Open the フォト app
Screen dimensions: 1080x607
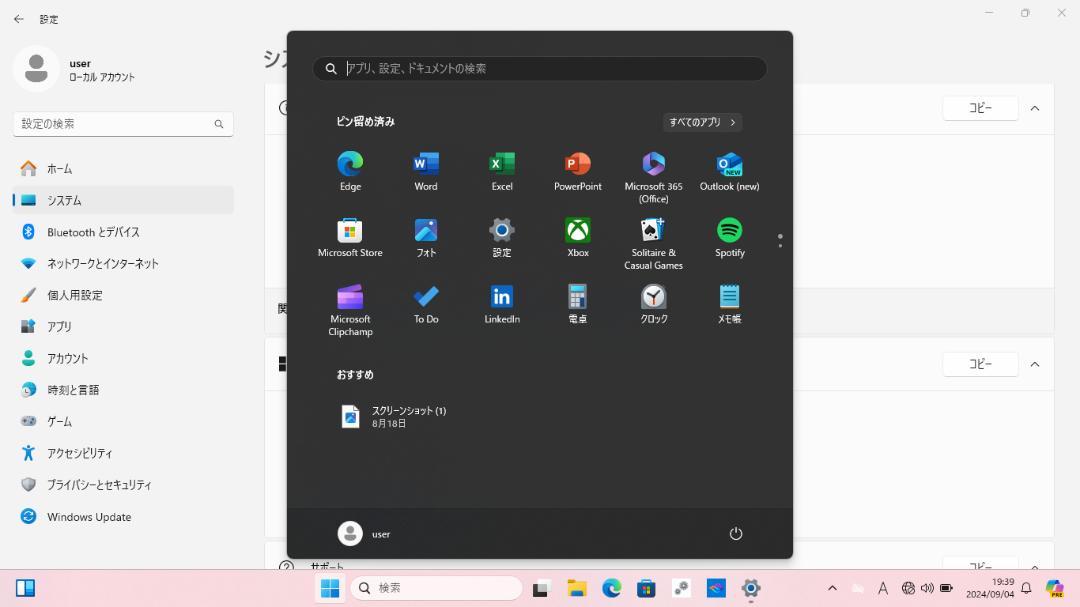pos(426,237)
